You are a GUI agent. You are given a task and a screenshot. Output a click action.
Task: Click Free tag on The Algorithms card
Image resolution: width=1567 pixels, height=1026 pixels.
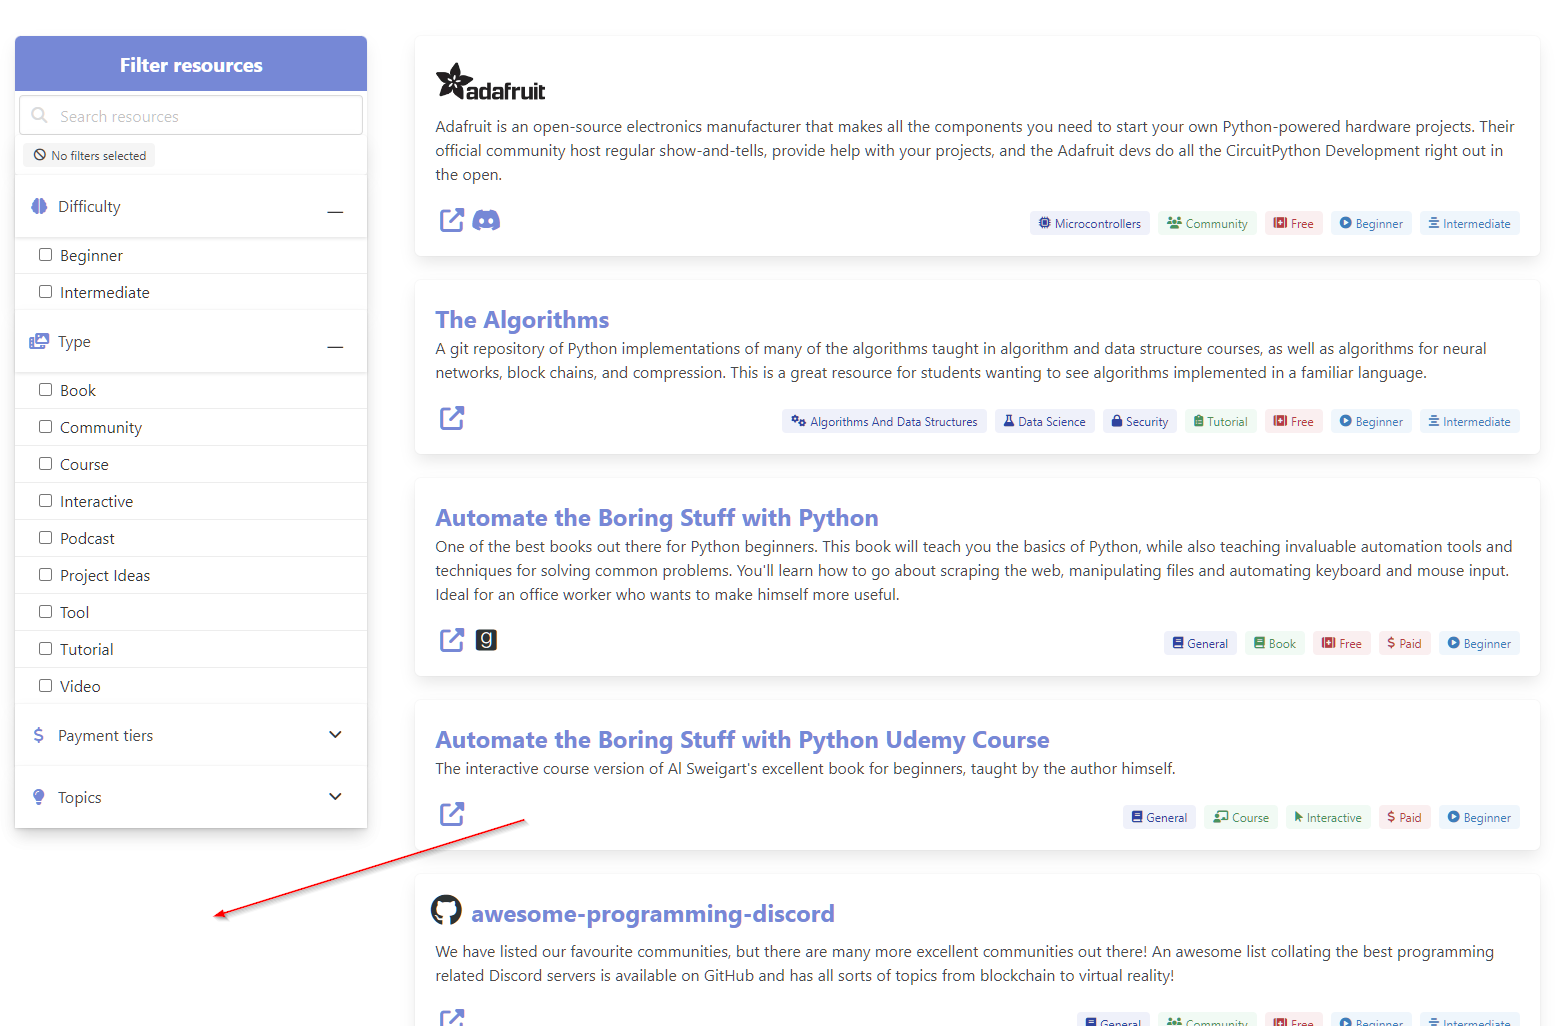click(1293, 421)
